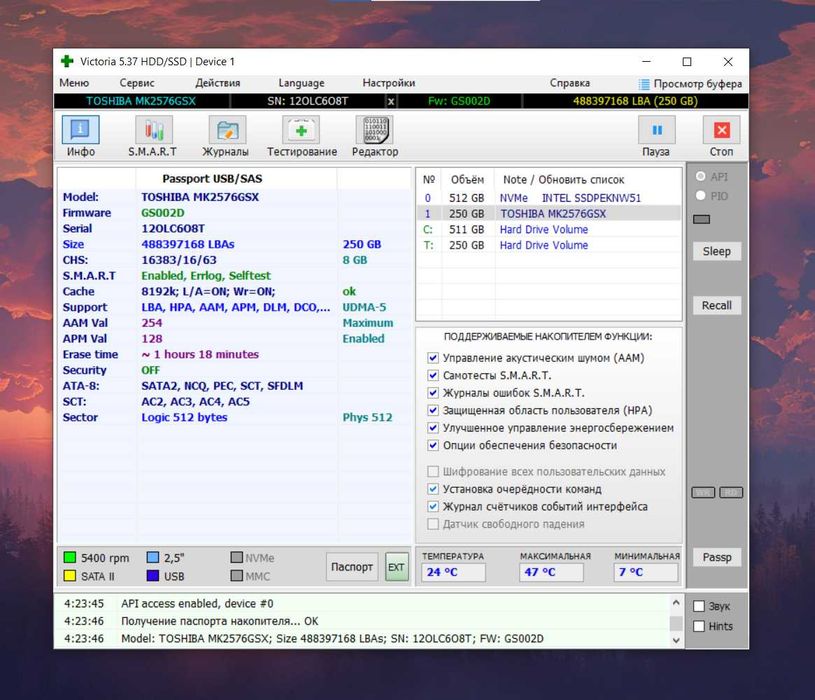This screenshot has width=815, height=700.
Task: Click log scrollbar down arrow
Action: click(676, 640)
